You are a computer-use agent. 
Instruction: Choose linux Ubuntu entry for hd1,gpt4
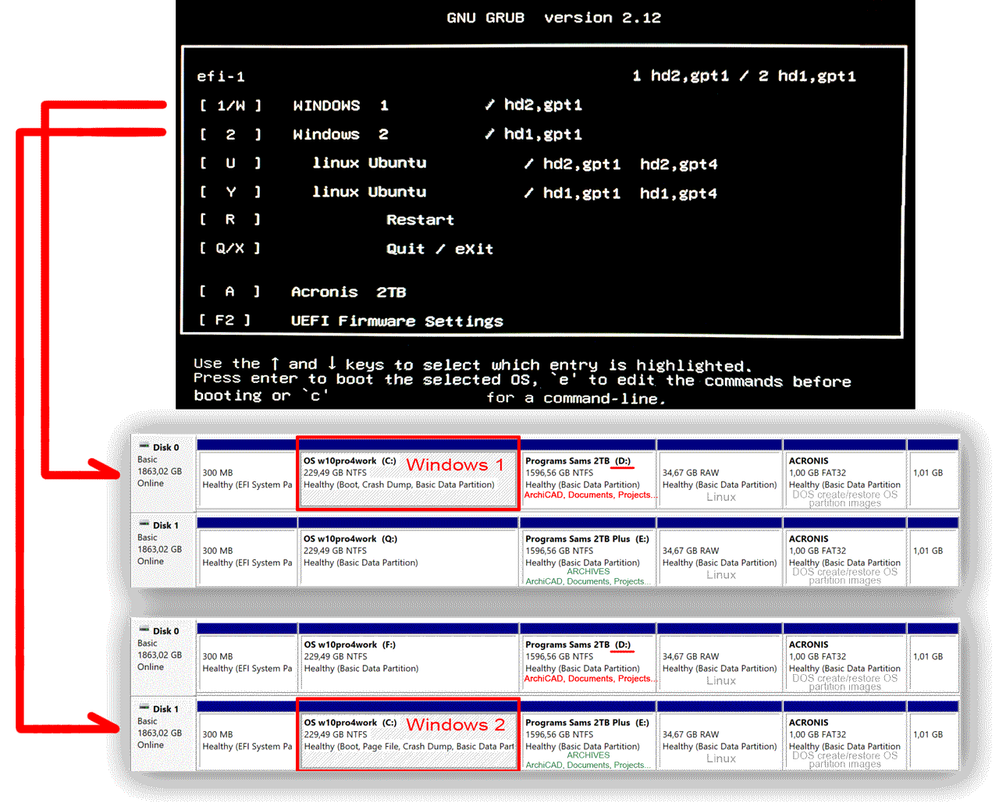click(x=459, y=192)
